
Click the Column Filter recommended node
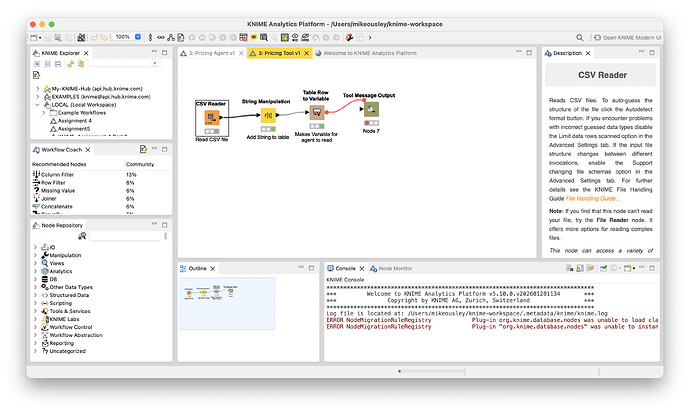tap(59, 174)
